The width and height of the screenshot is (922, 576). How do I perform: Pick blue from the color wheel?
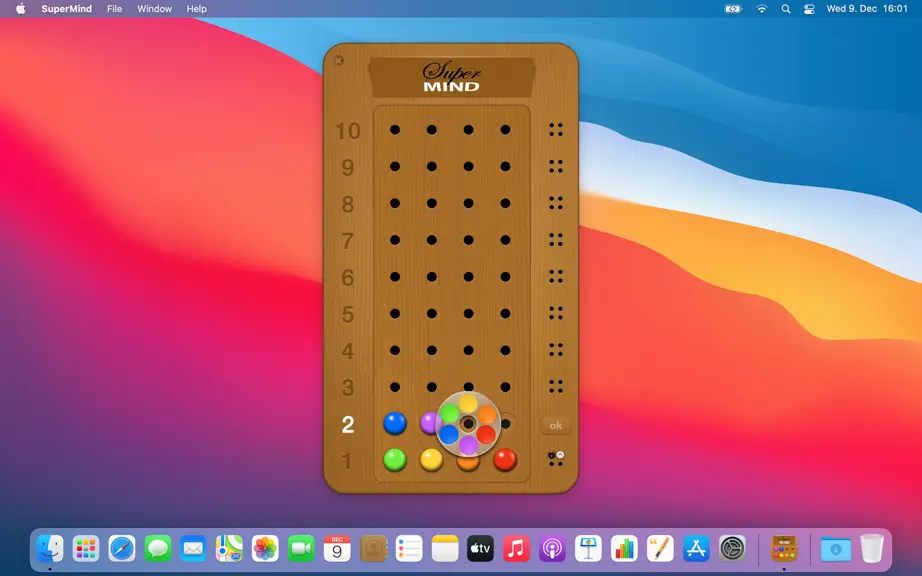[x=449, y=434]
